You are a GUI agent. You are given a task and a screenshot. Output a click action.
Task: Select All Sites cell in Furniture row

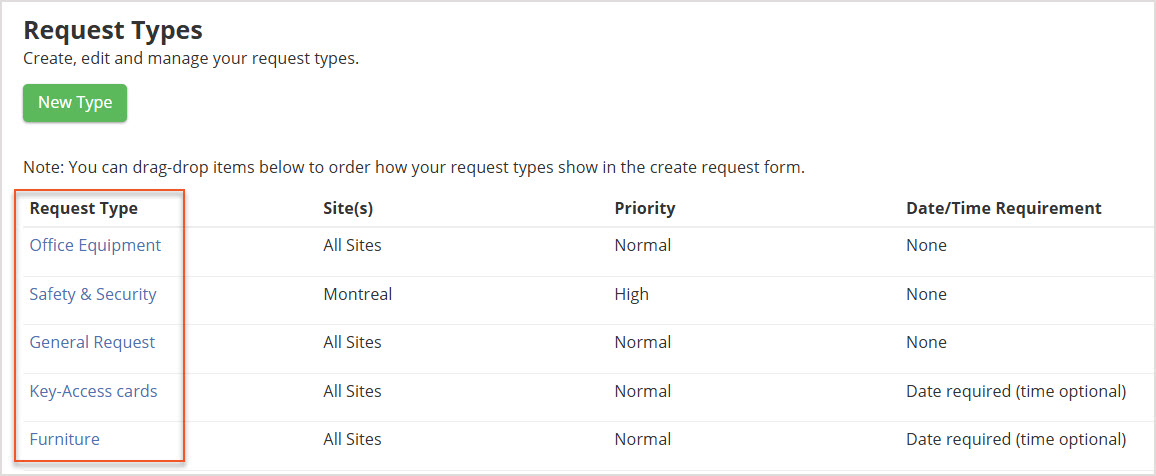[352, 440]
